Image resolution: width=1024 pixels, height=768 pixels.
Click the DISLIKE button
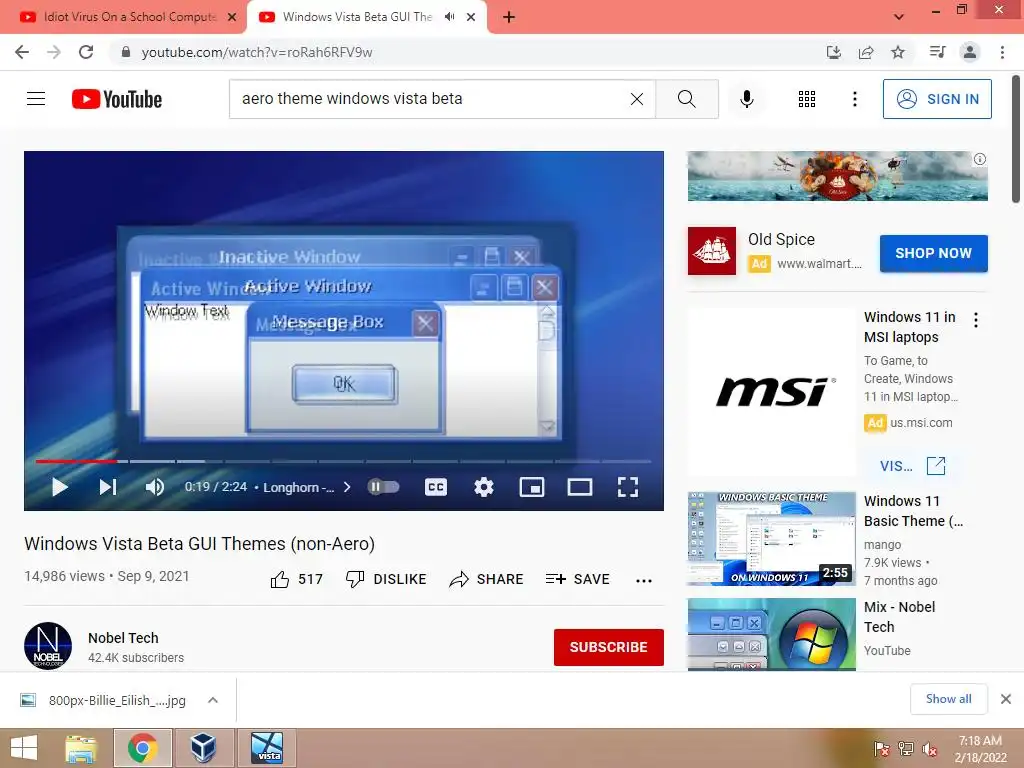[x=386, y=579]
